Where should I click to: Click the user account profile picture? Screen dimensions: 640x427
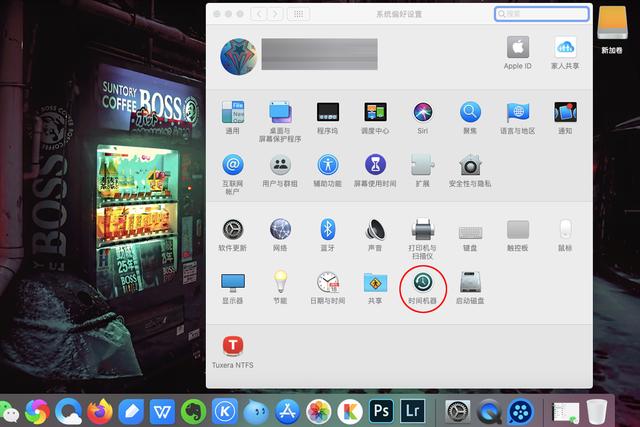[239, 56]
